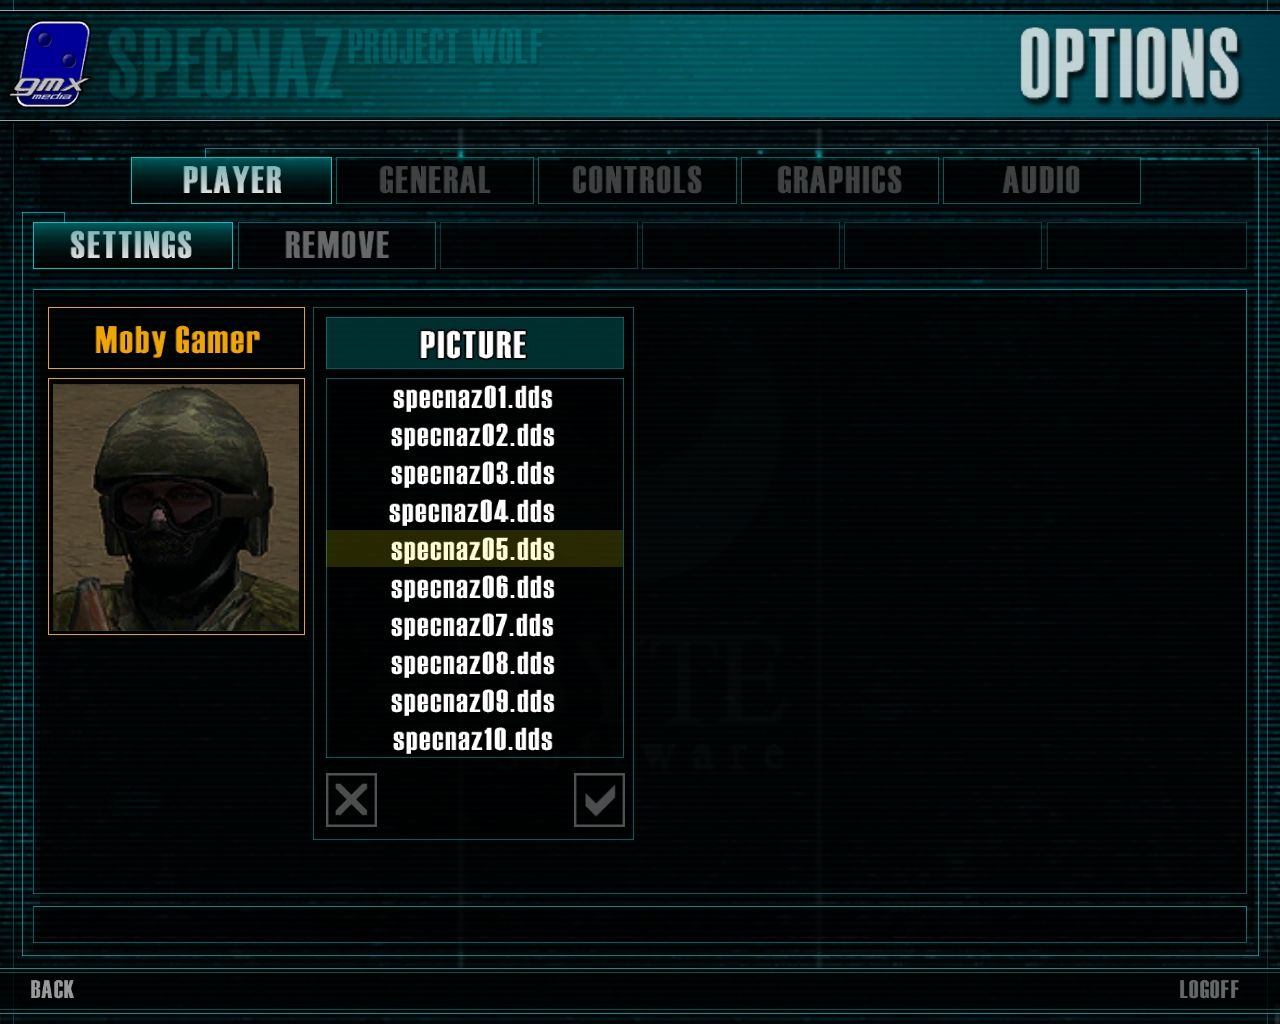Open the Remove sub-tab
Viewport: 1280px width, 1024px height.
[x=337, y=245]
